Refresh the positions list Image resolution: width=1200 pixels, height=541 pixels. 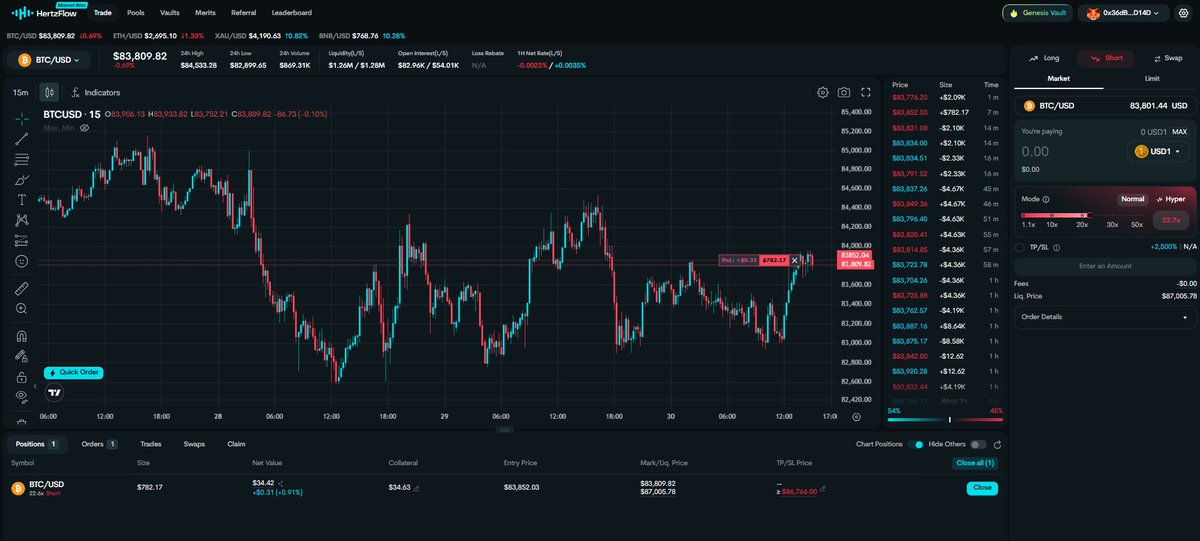997,444
